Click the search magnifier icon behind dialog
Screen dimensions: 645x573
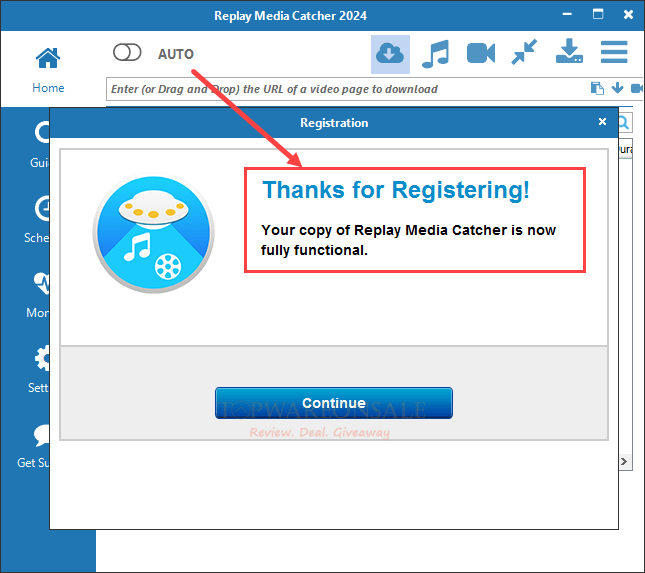pos(624,123)
